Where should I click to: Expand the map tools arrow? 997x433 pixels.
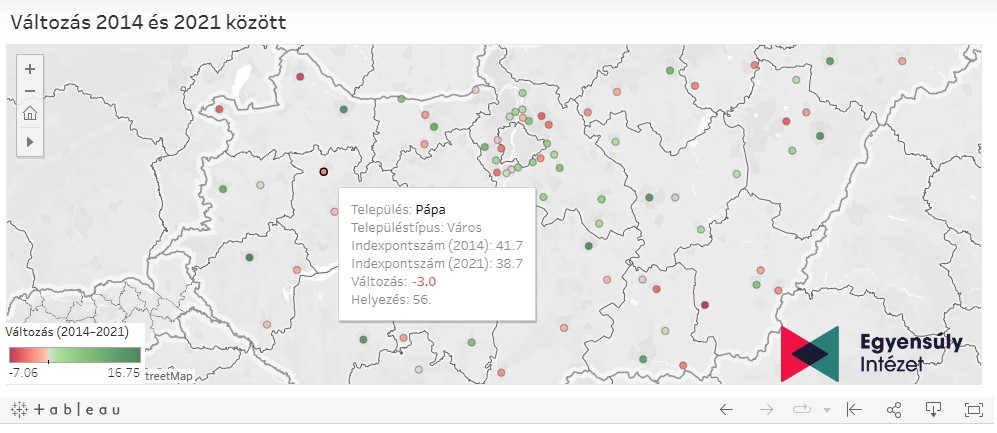30,142
